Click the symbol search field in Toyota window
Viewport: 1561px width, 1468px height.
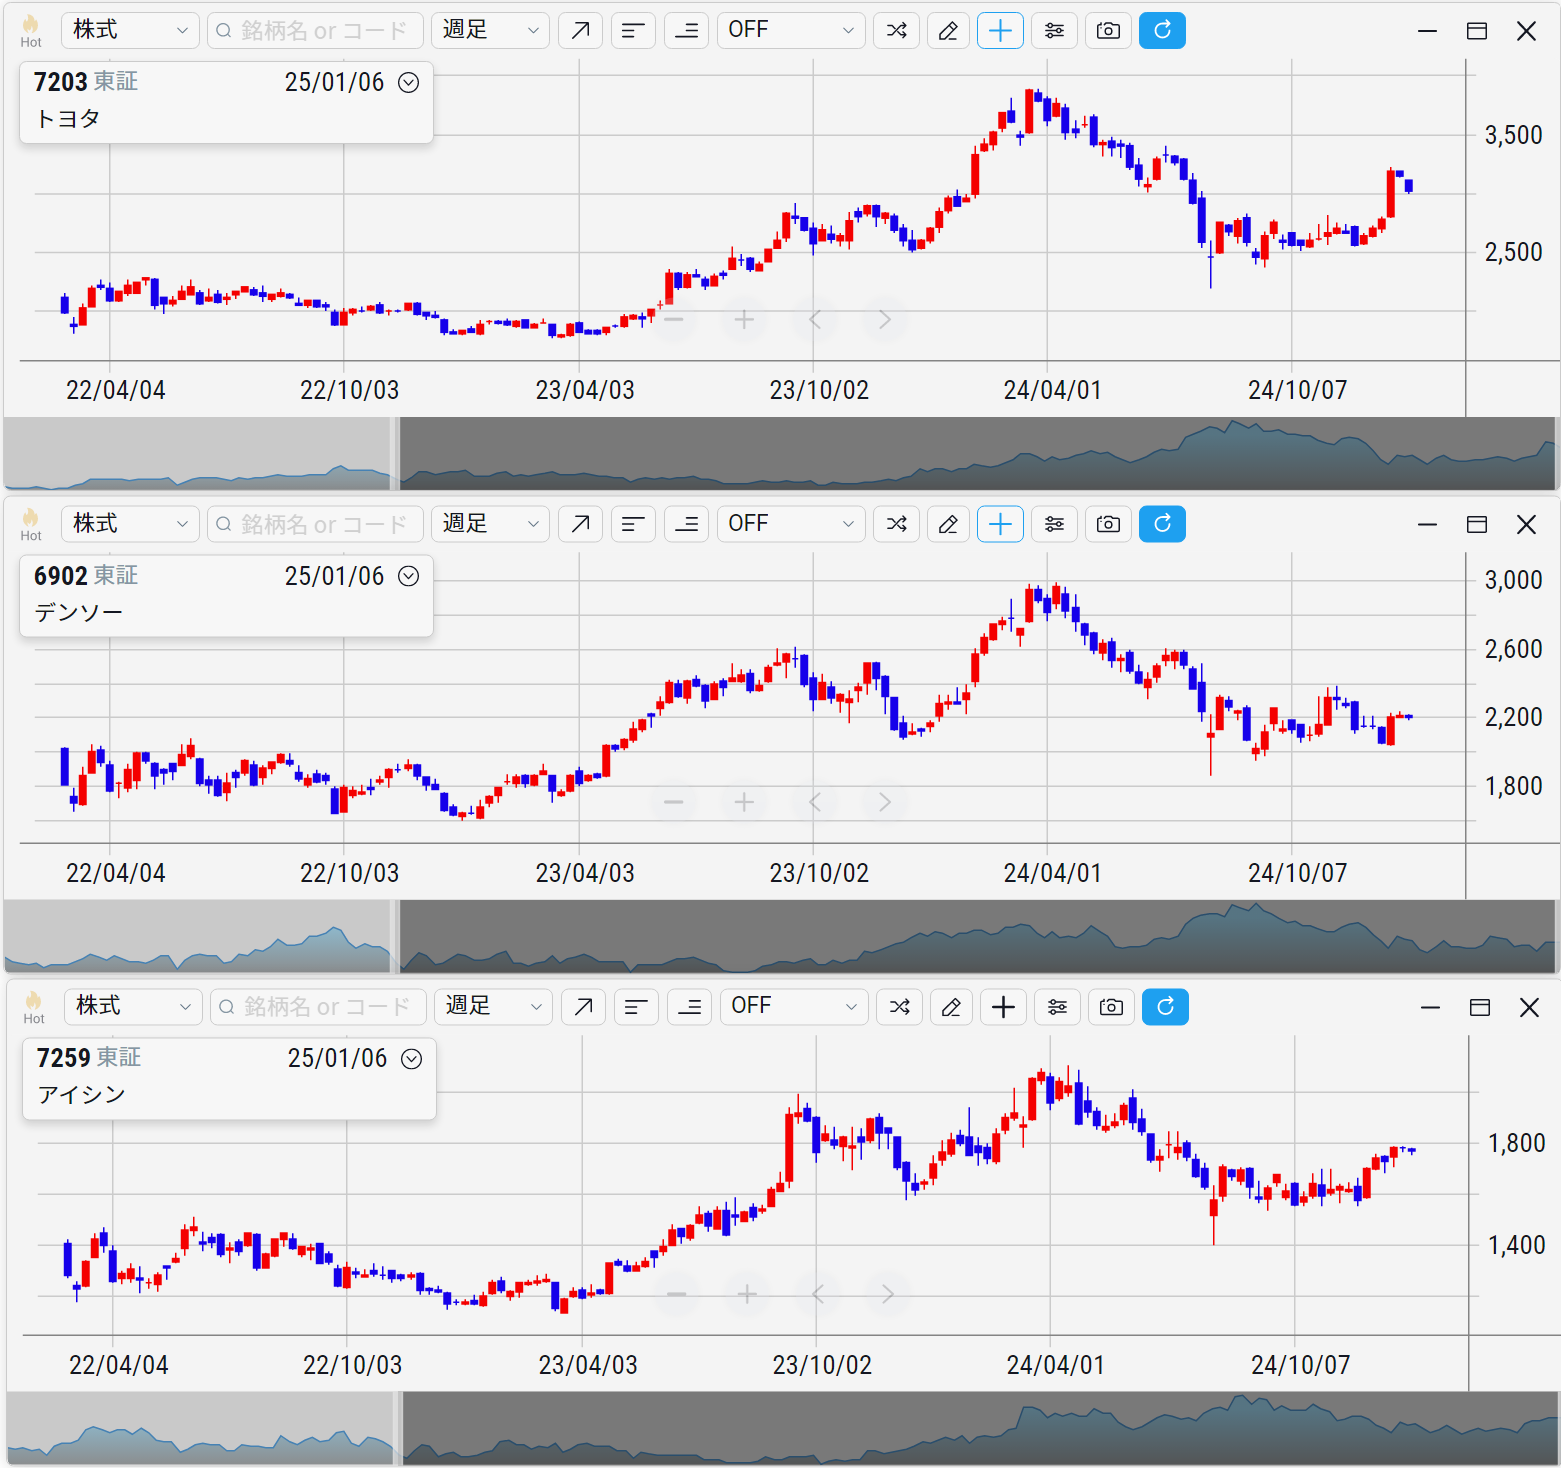coord(315,30)
